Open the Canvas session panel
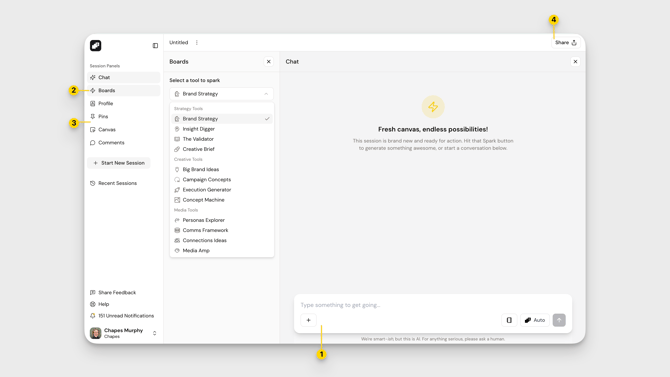Screen dimensions: 670x377 123,130
